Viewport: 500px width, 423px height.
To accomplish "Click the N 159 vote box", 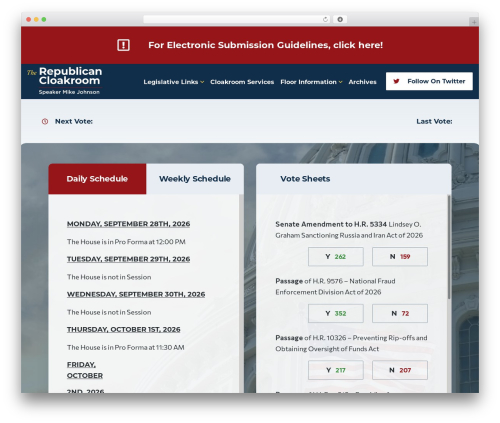I will [x=400, y=257].
